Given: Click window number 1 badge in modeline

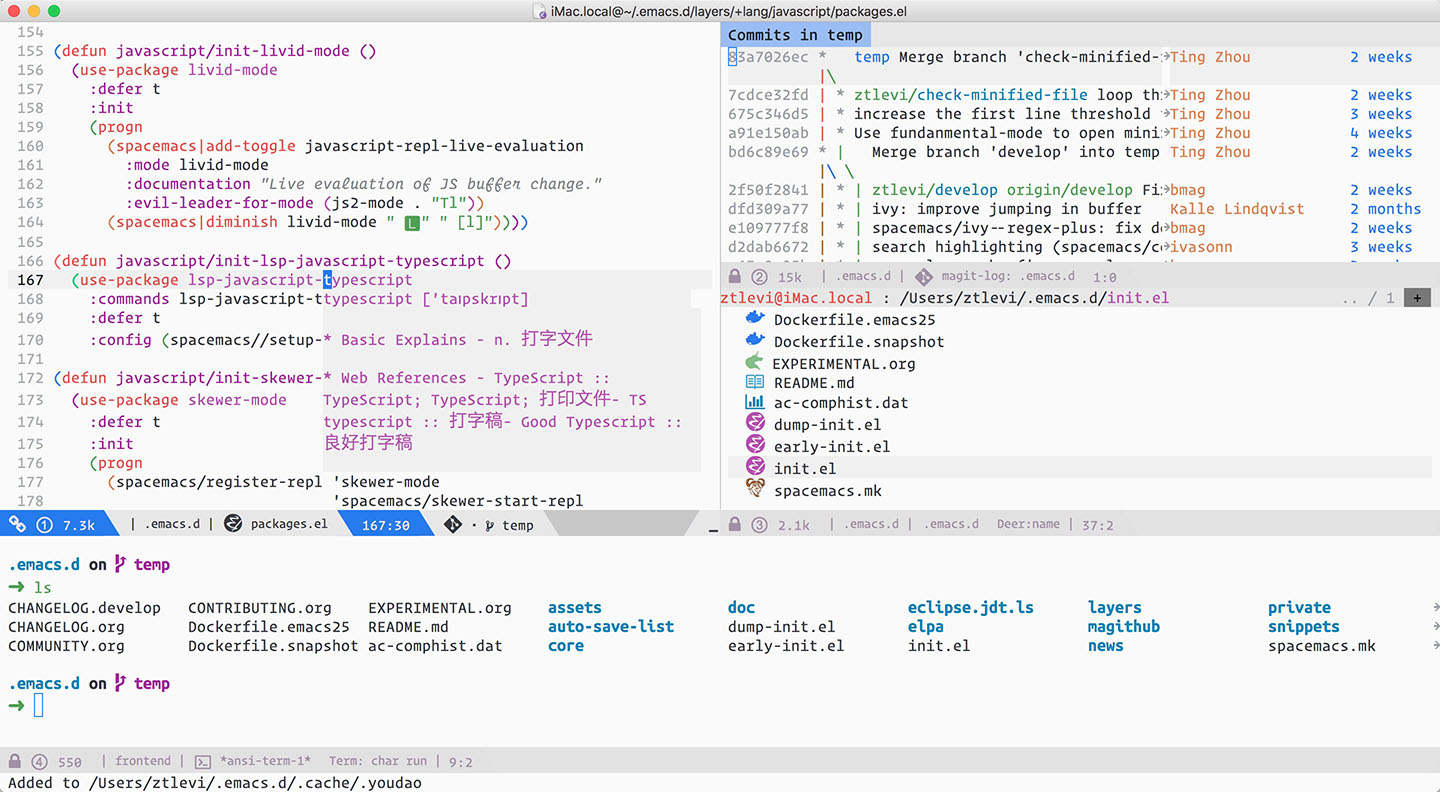Looking at the screenshot, I should click(x=44, y=524).
